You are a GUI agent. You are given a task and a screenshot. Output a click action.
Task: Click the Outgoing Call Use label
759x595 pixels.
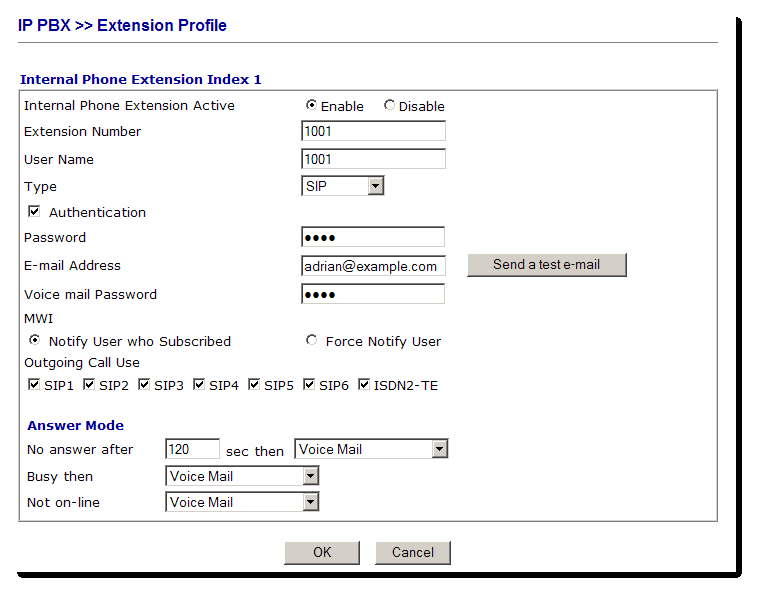82,363
